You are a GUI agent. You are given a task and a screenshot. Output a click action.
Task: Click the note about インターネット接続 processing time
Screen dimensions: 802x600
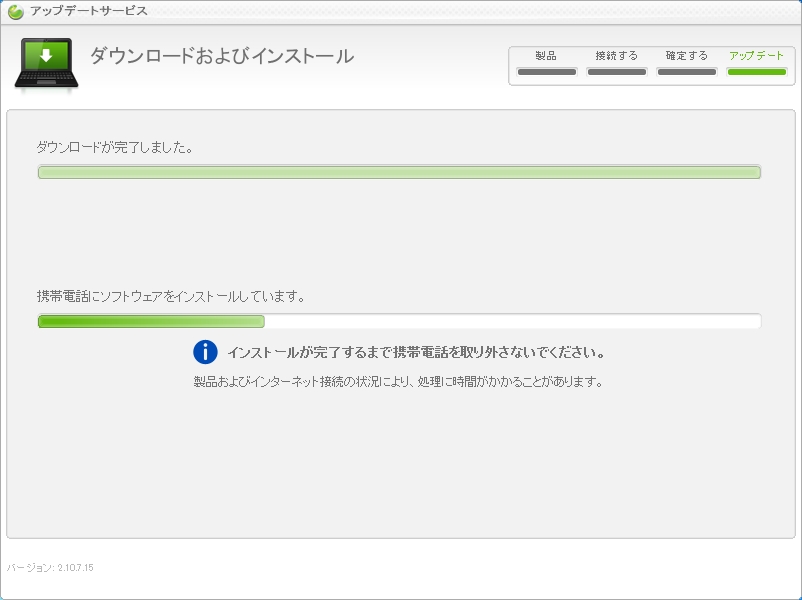pyautogui.click(x=398, y=381)
